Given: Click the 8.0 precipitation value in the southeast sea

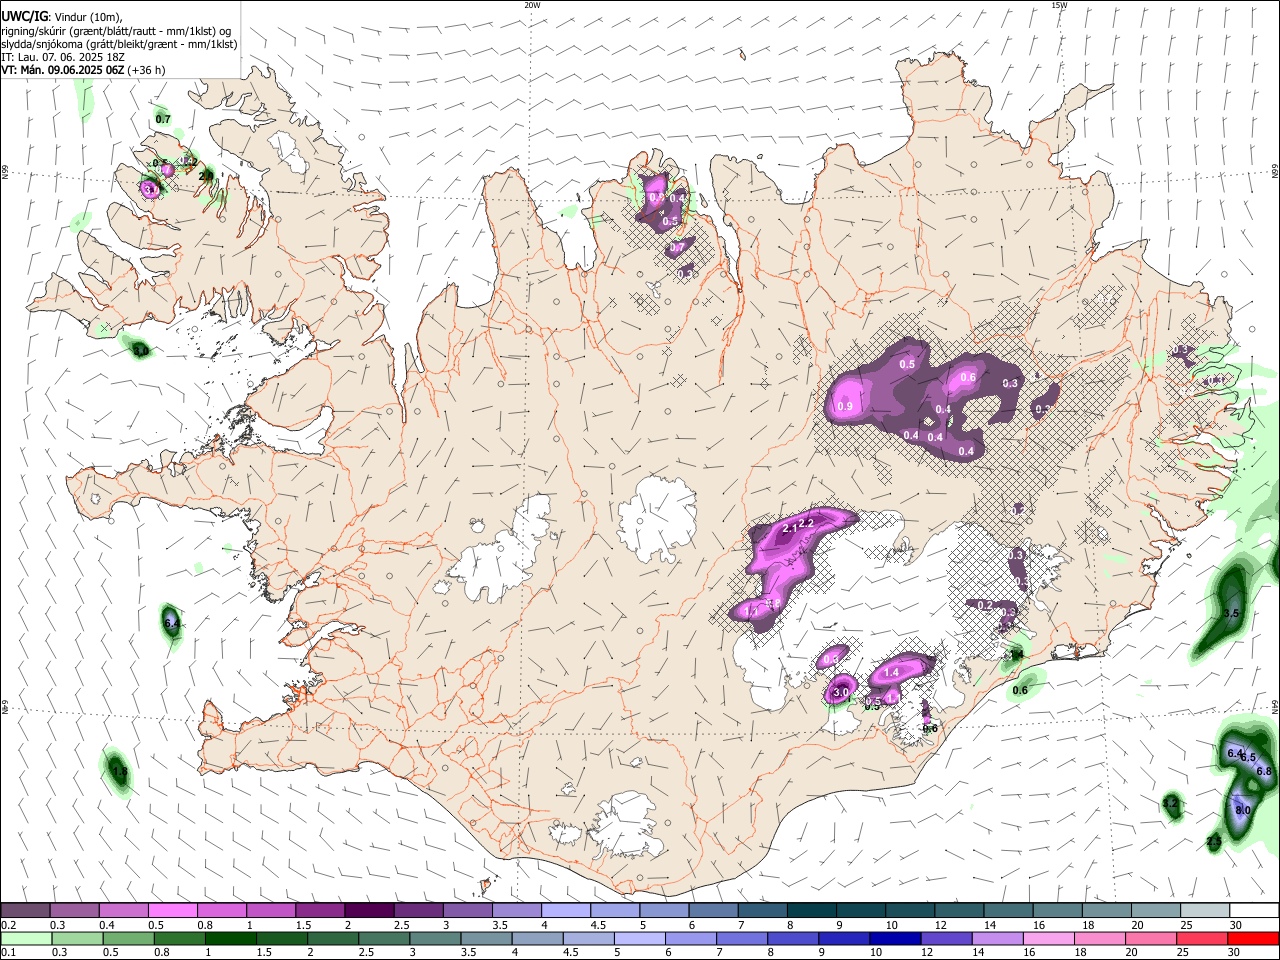Looking at the screenshot, I should pos(1243,810).
